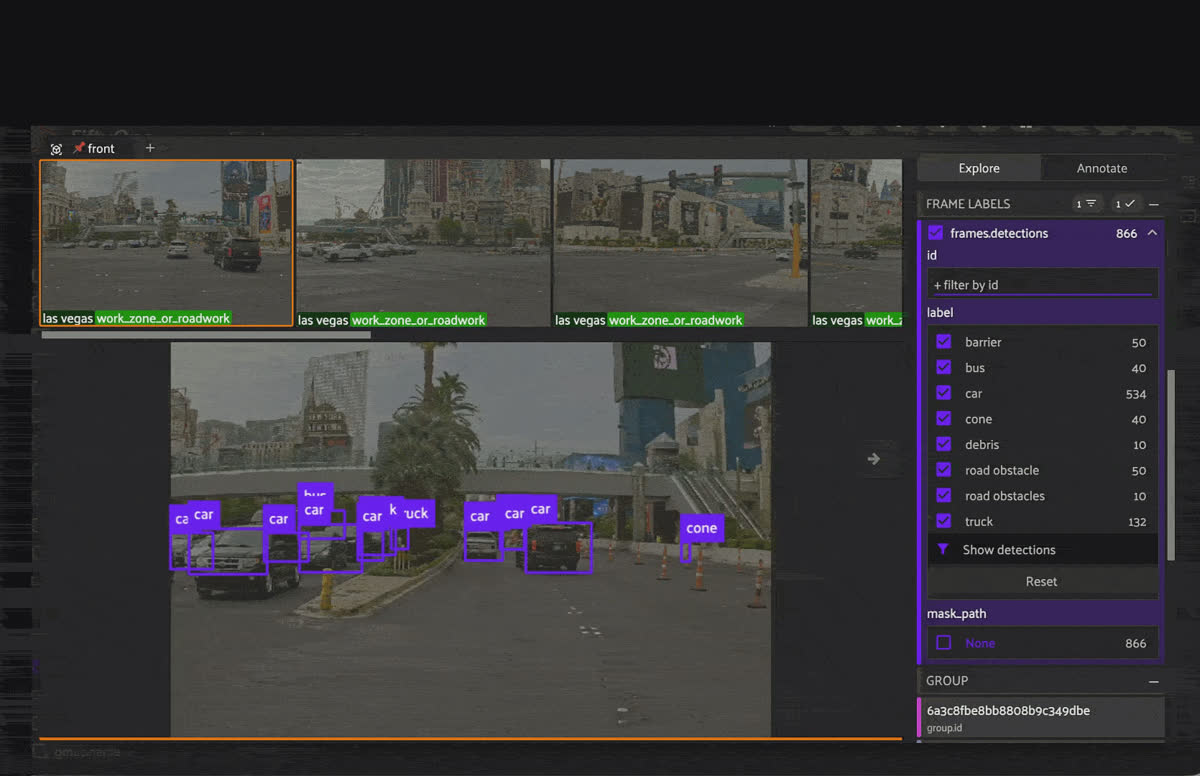Click the GROUP heading text
The image size is (1200, 776).
coord(947,681)
